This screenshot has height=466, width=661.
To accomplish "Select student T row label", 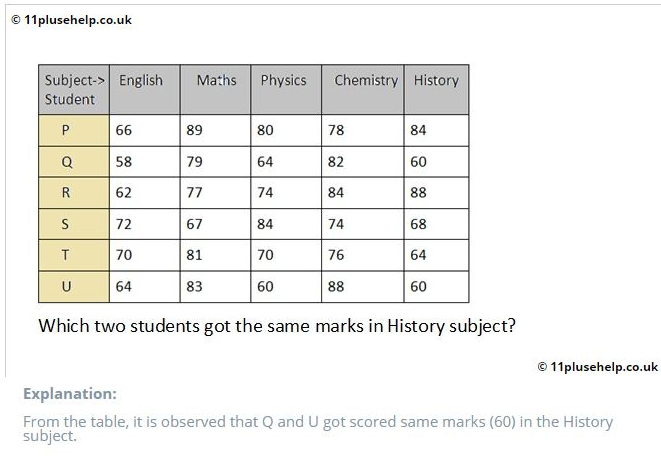I will pyautogui.click(x=74, y=255).
